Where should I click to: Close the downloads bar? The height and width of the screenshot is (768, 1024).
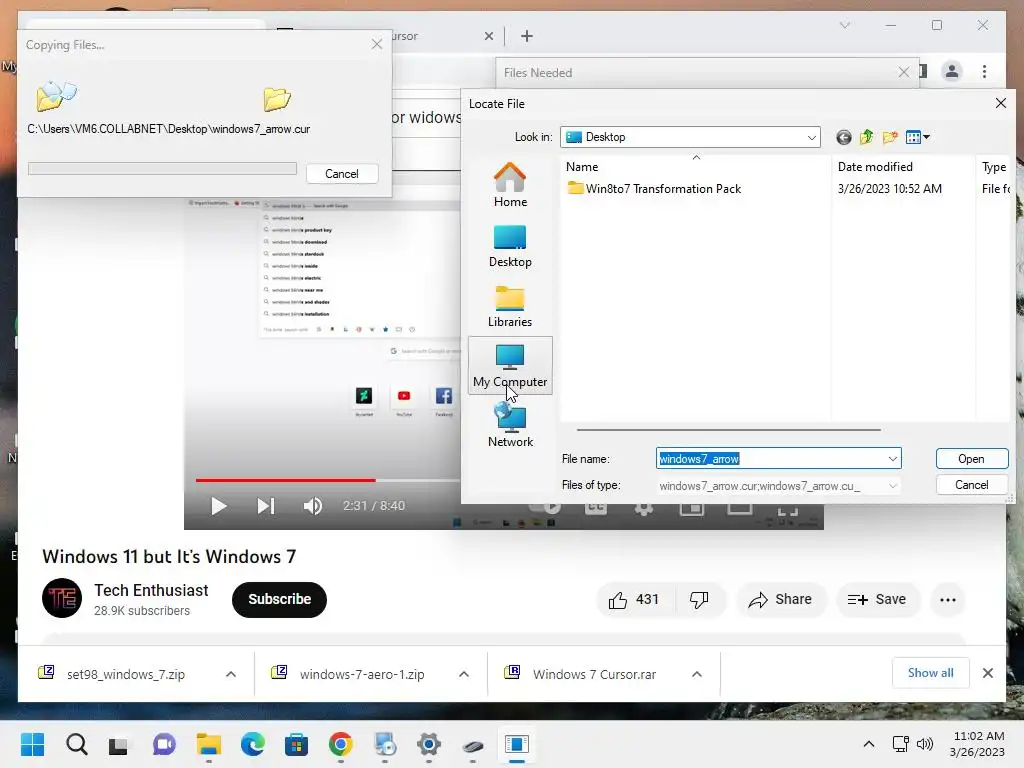point(987,673)
